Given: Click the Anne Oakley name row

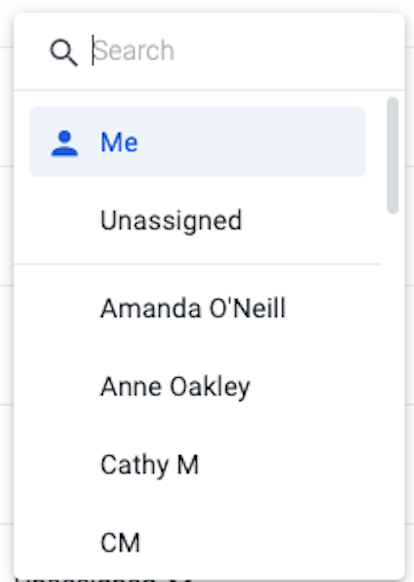Looking at the screenshot, I should pyautogui.click(x=198, y=387).
